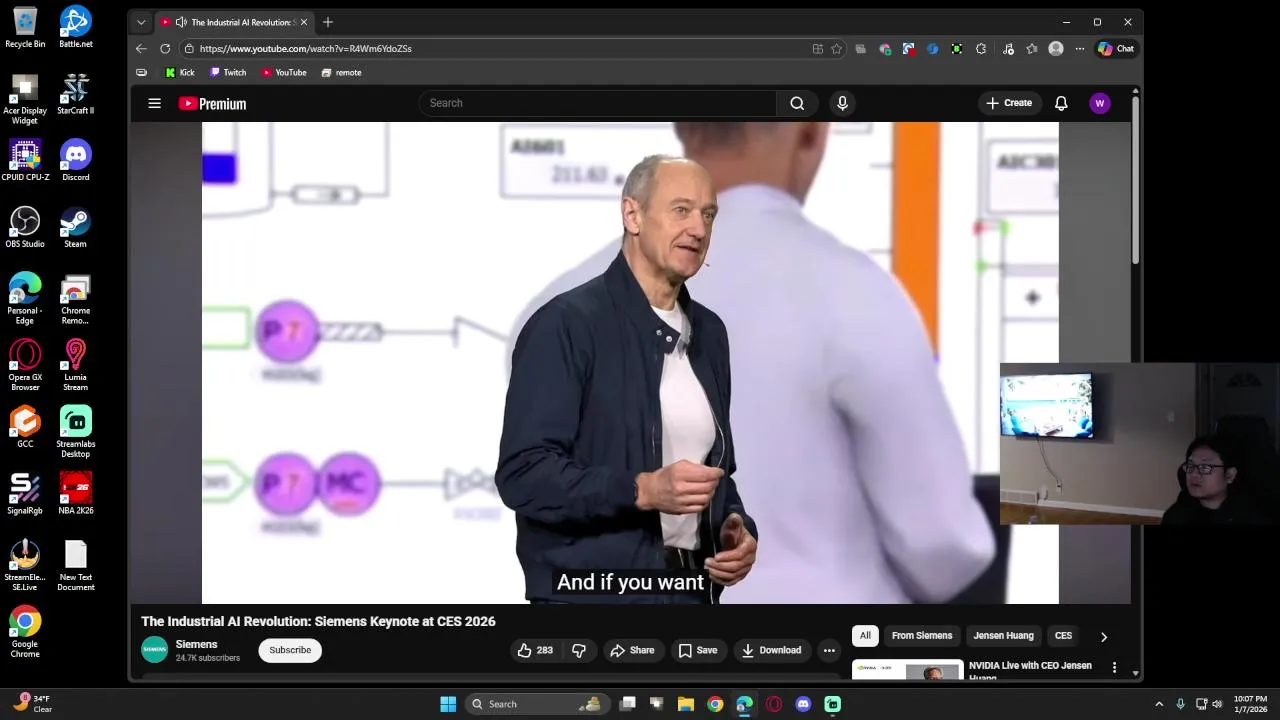Viewport: 1280px width, 720px height.
Task: Show more filter chips with right chevron
Action: coord(1104,636)
